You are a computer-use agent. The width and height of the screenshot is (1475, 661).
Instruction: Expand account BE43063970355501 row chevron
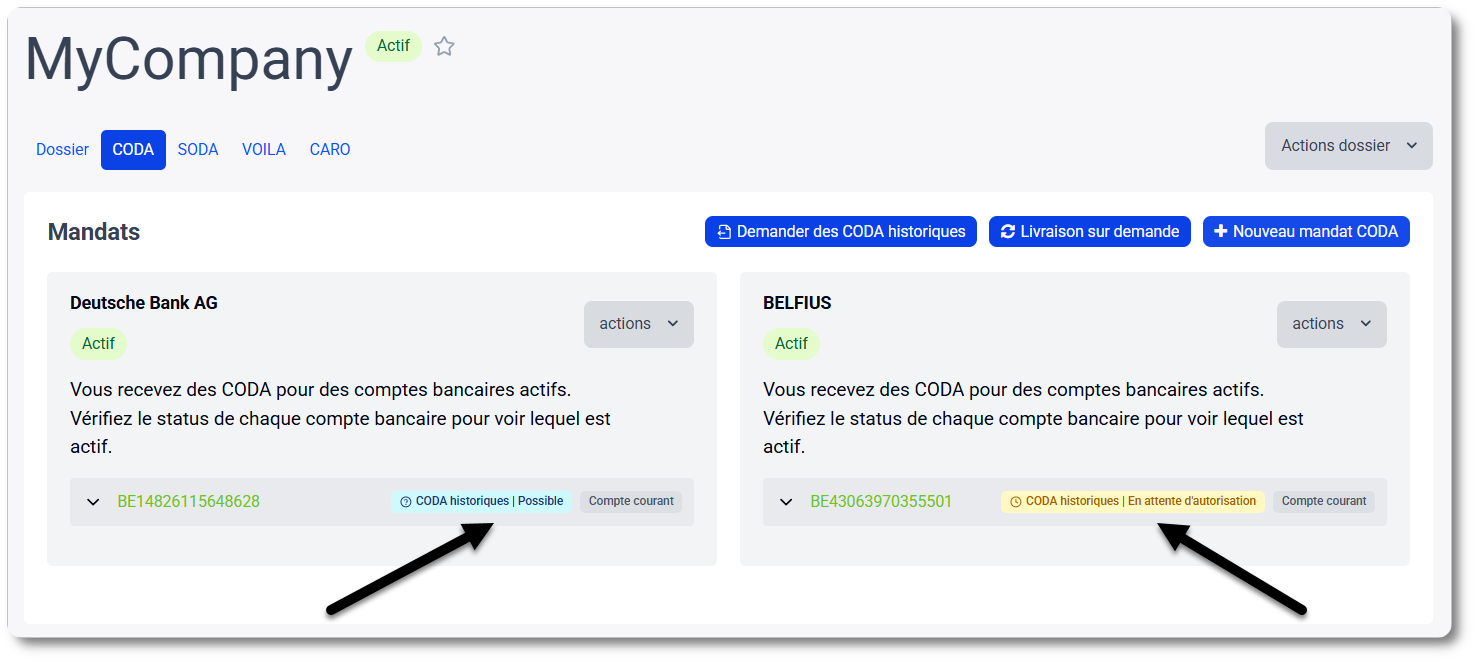pyautogui.click(x=786, y=502)
